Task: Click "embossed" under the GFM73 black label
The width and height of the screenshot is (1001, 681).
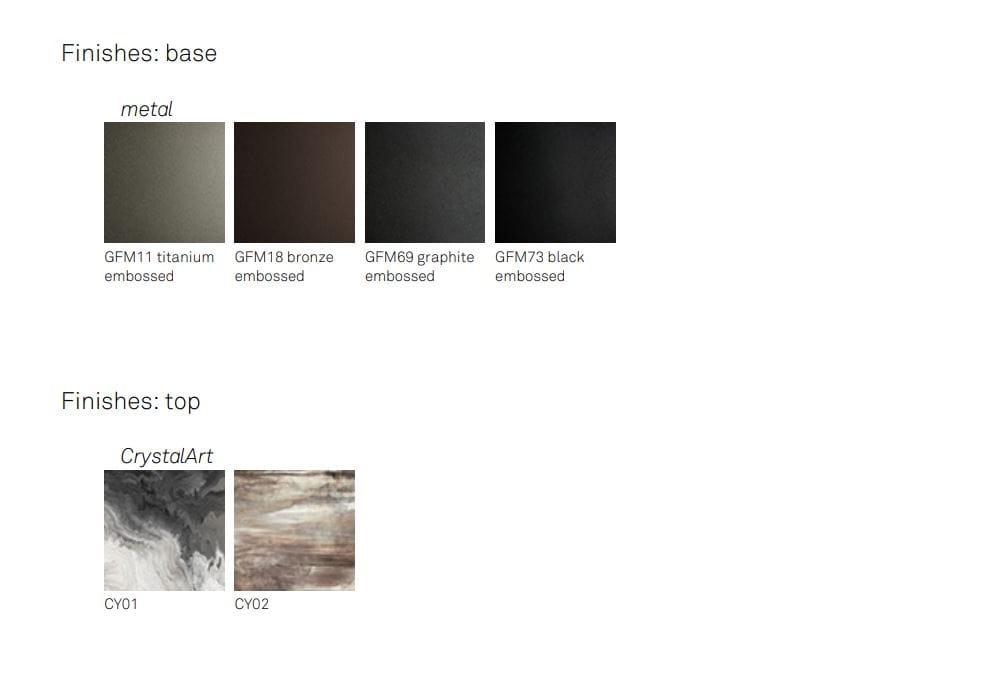Action: click(x=530, y=276)
